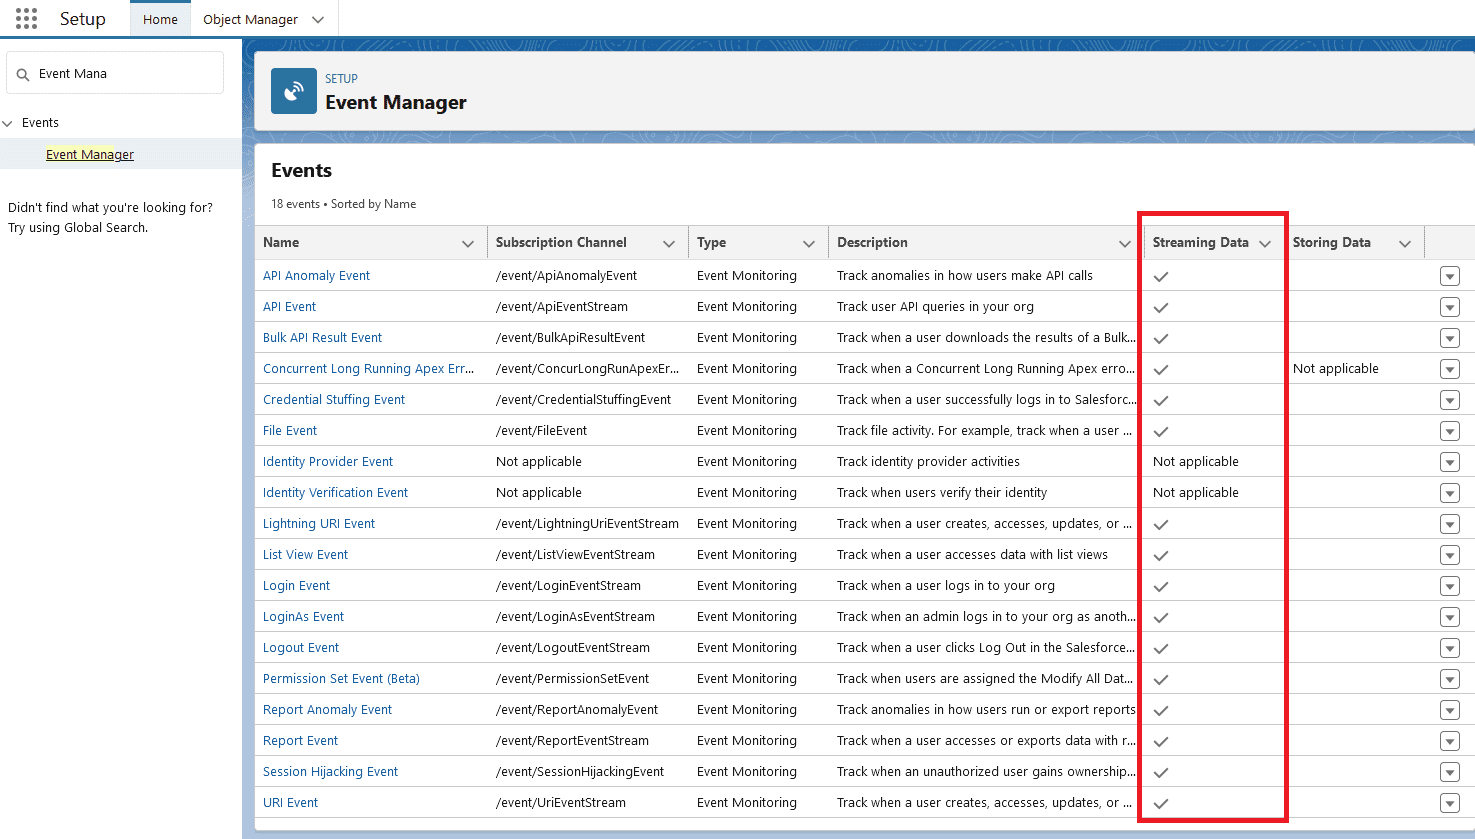Open the Name column header menu chevron
Viewport: 1475px width, 839px height.
point(468,244)
